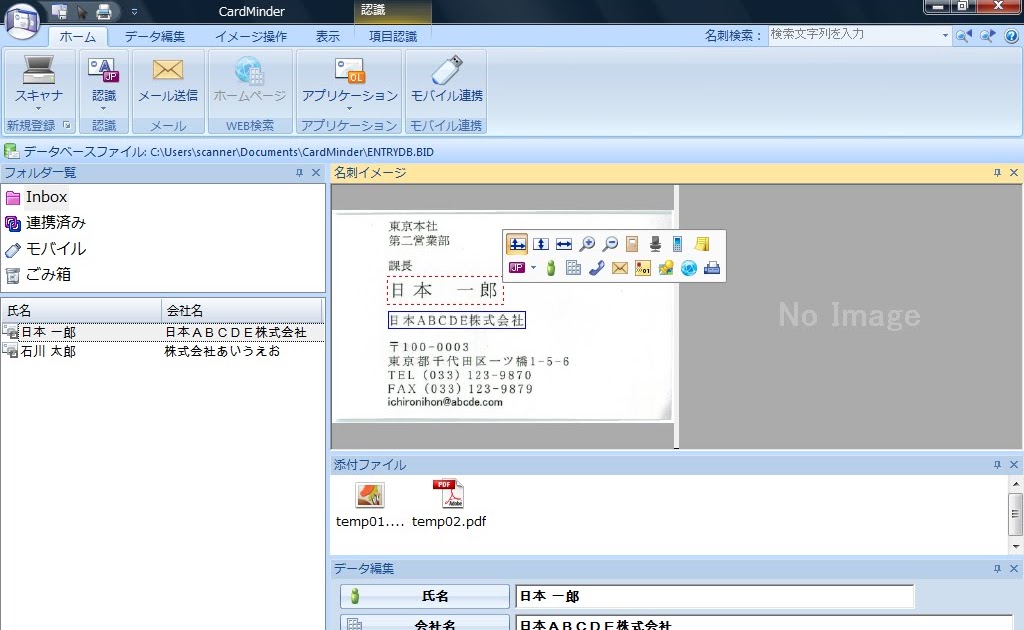
Task: Click the 氏名 input containing 日本 一郎
Action: [714, 596]
